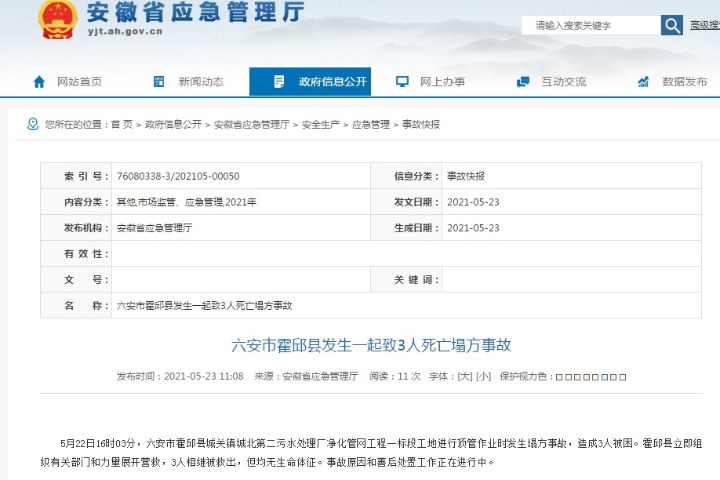Open 应急管理 breadcrumb link
Viewport: 720px width, 480px height.
coord(371,125)
